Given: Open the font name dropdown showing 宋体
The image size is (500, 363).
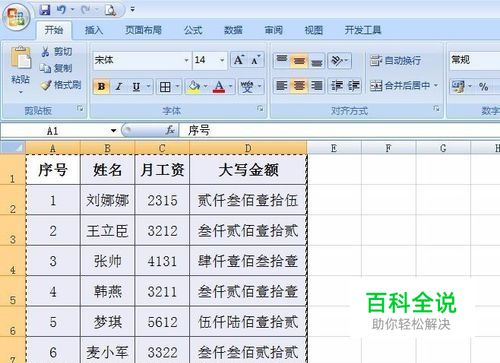Looking at the screenshot, I should (x=186, y=60).
